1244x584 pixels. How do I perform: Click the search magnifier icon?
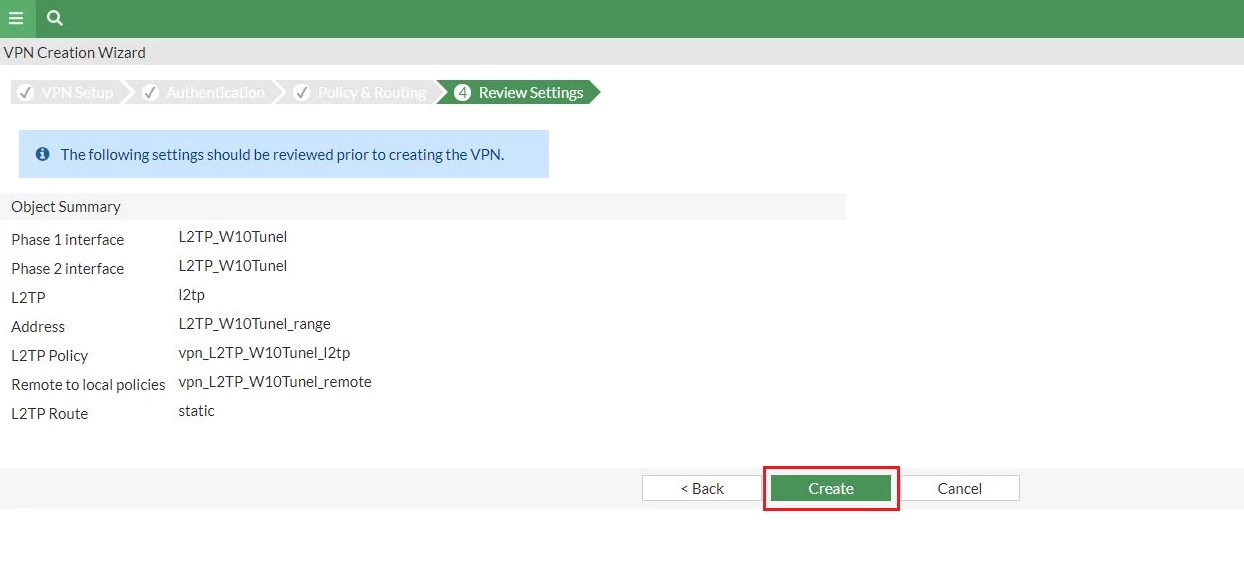point(55,18)
